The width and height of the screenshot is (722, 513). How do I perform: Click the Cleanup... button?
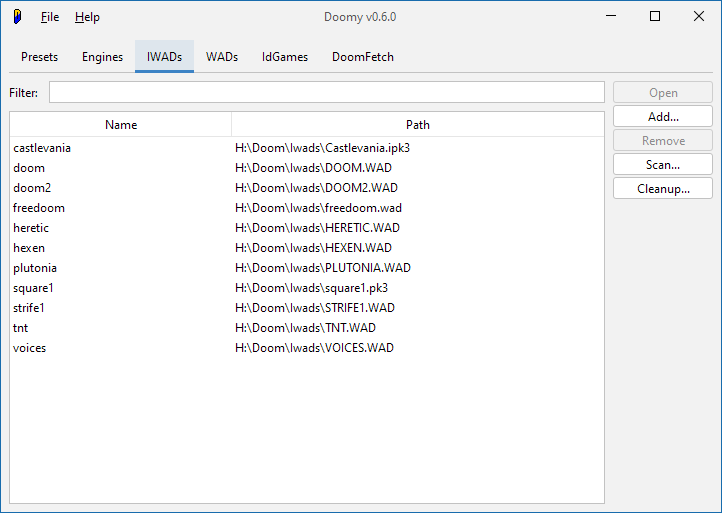coord(662,189)
